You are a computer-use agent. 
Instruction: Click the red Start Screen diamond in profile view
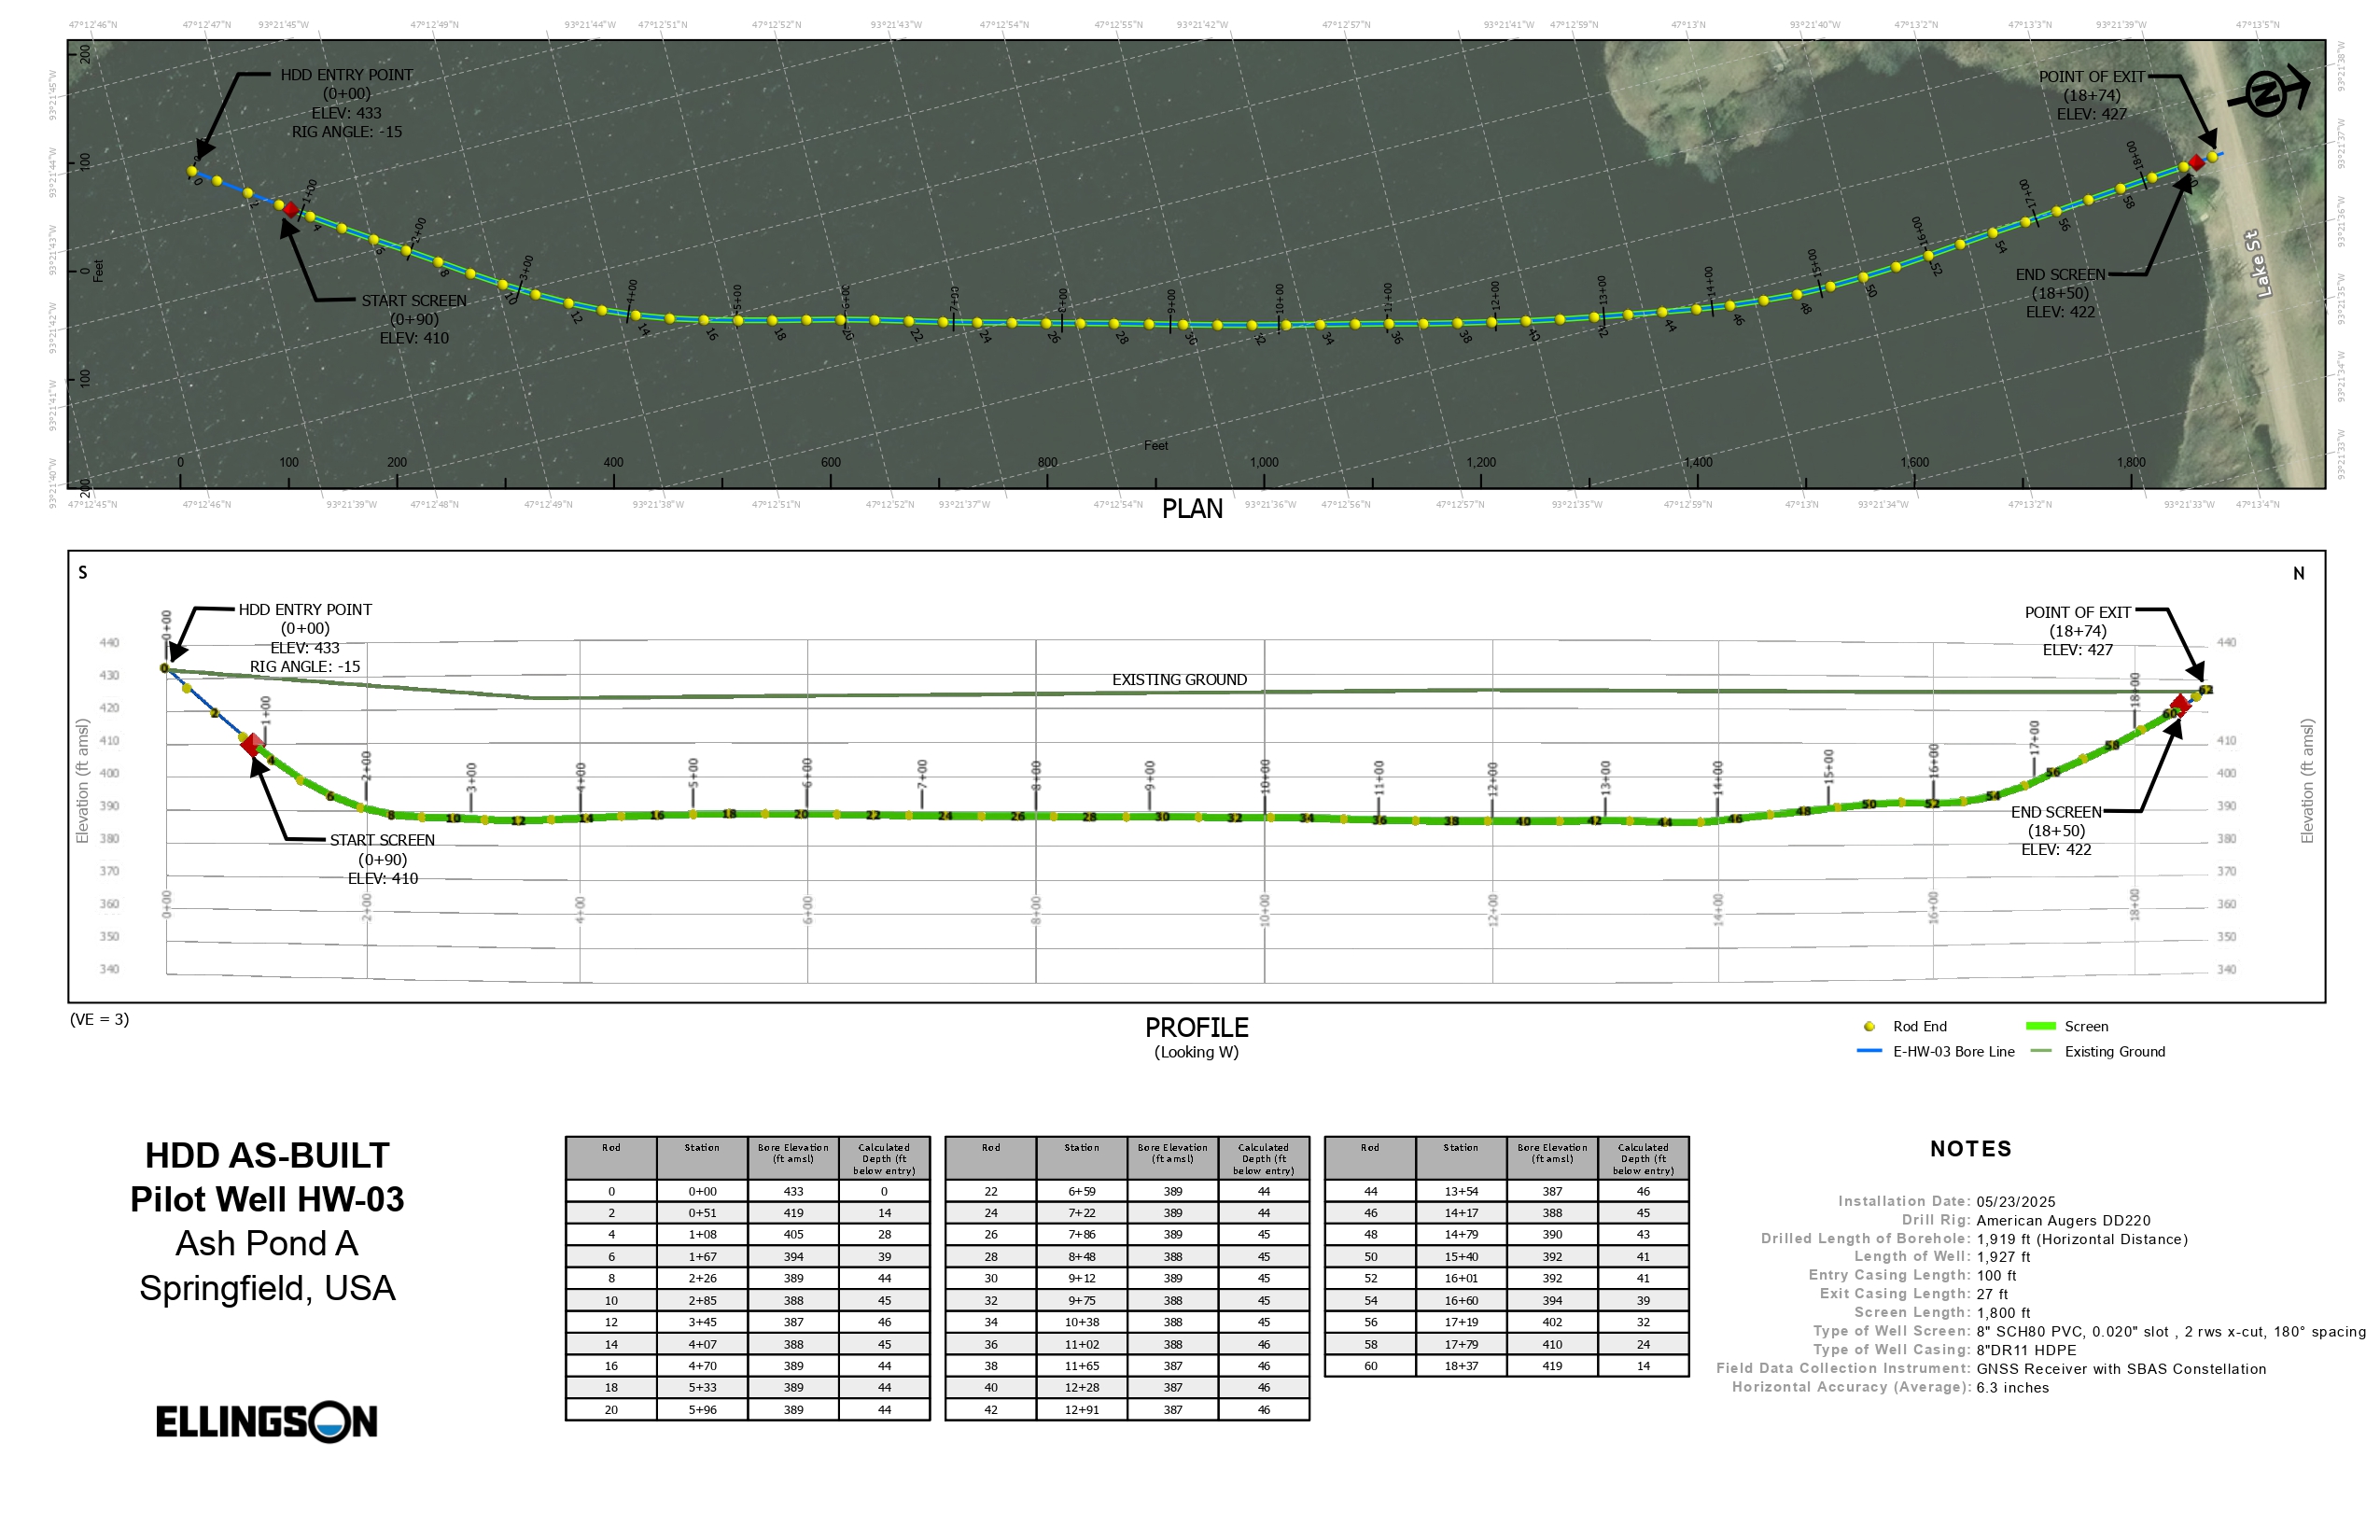coord(252,744)
